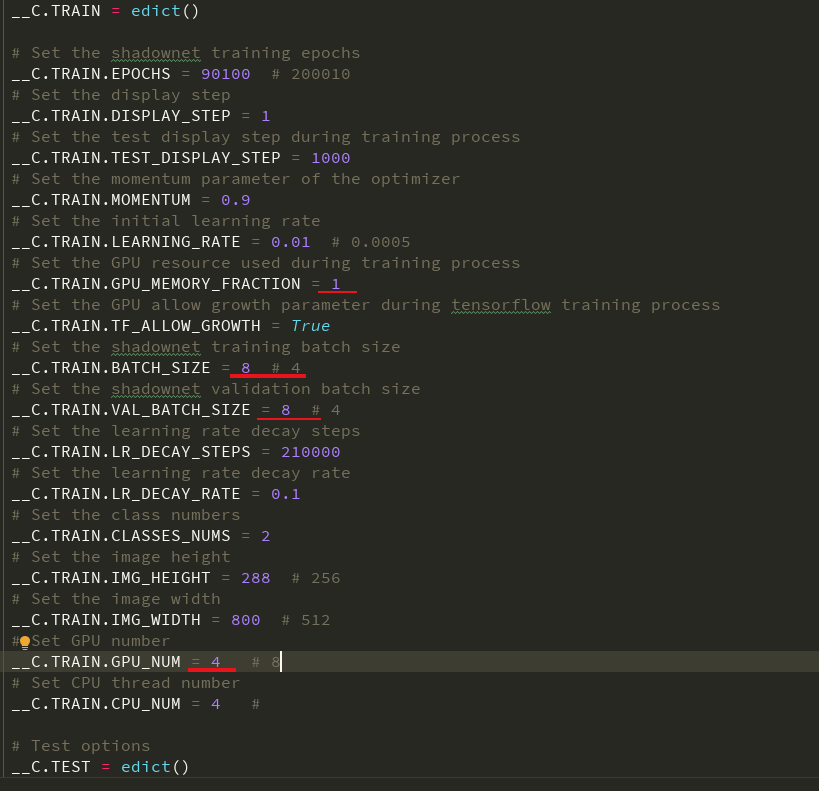The image size is (819, 791).
Task: Click the LR_DECAY_RATE value 0.1
Action: tap(285, 493)
